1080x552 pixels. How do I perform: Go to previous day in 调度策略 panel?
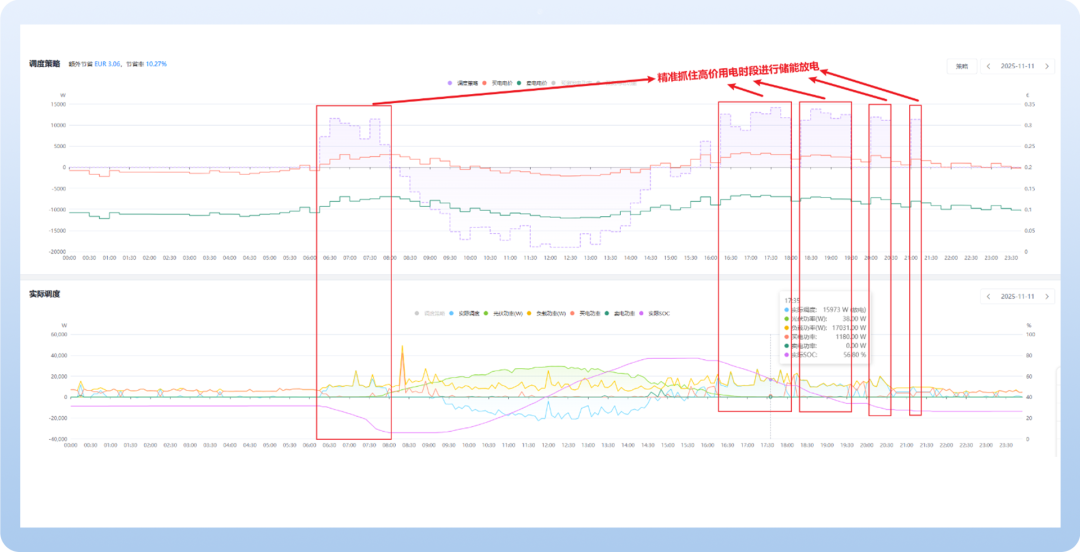989,66
